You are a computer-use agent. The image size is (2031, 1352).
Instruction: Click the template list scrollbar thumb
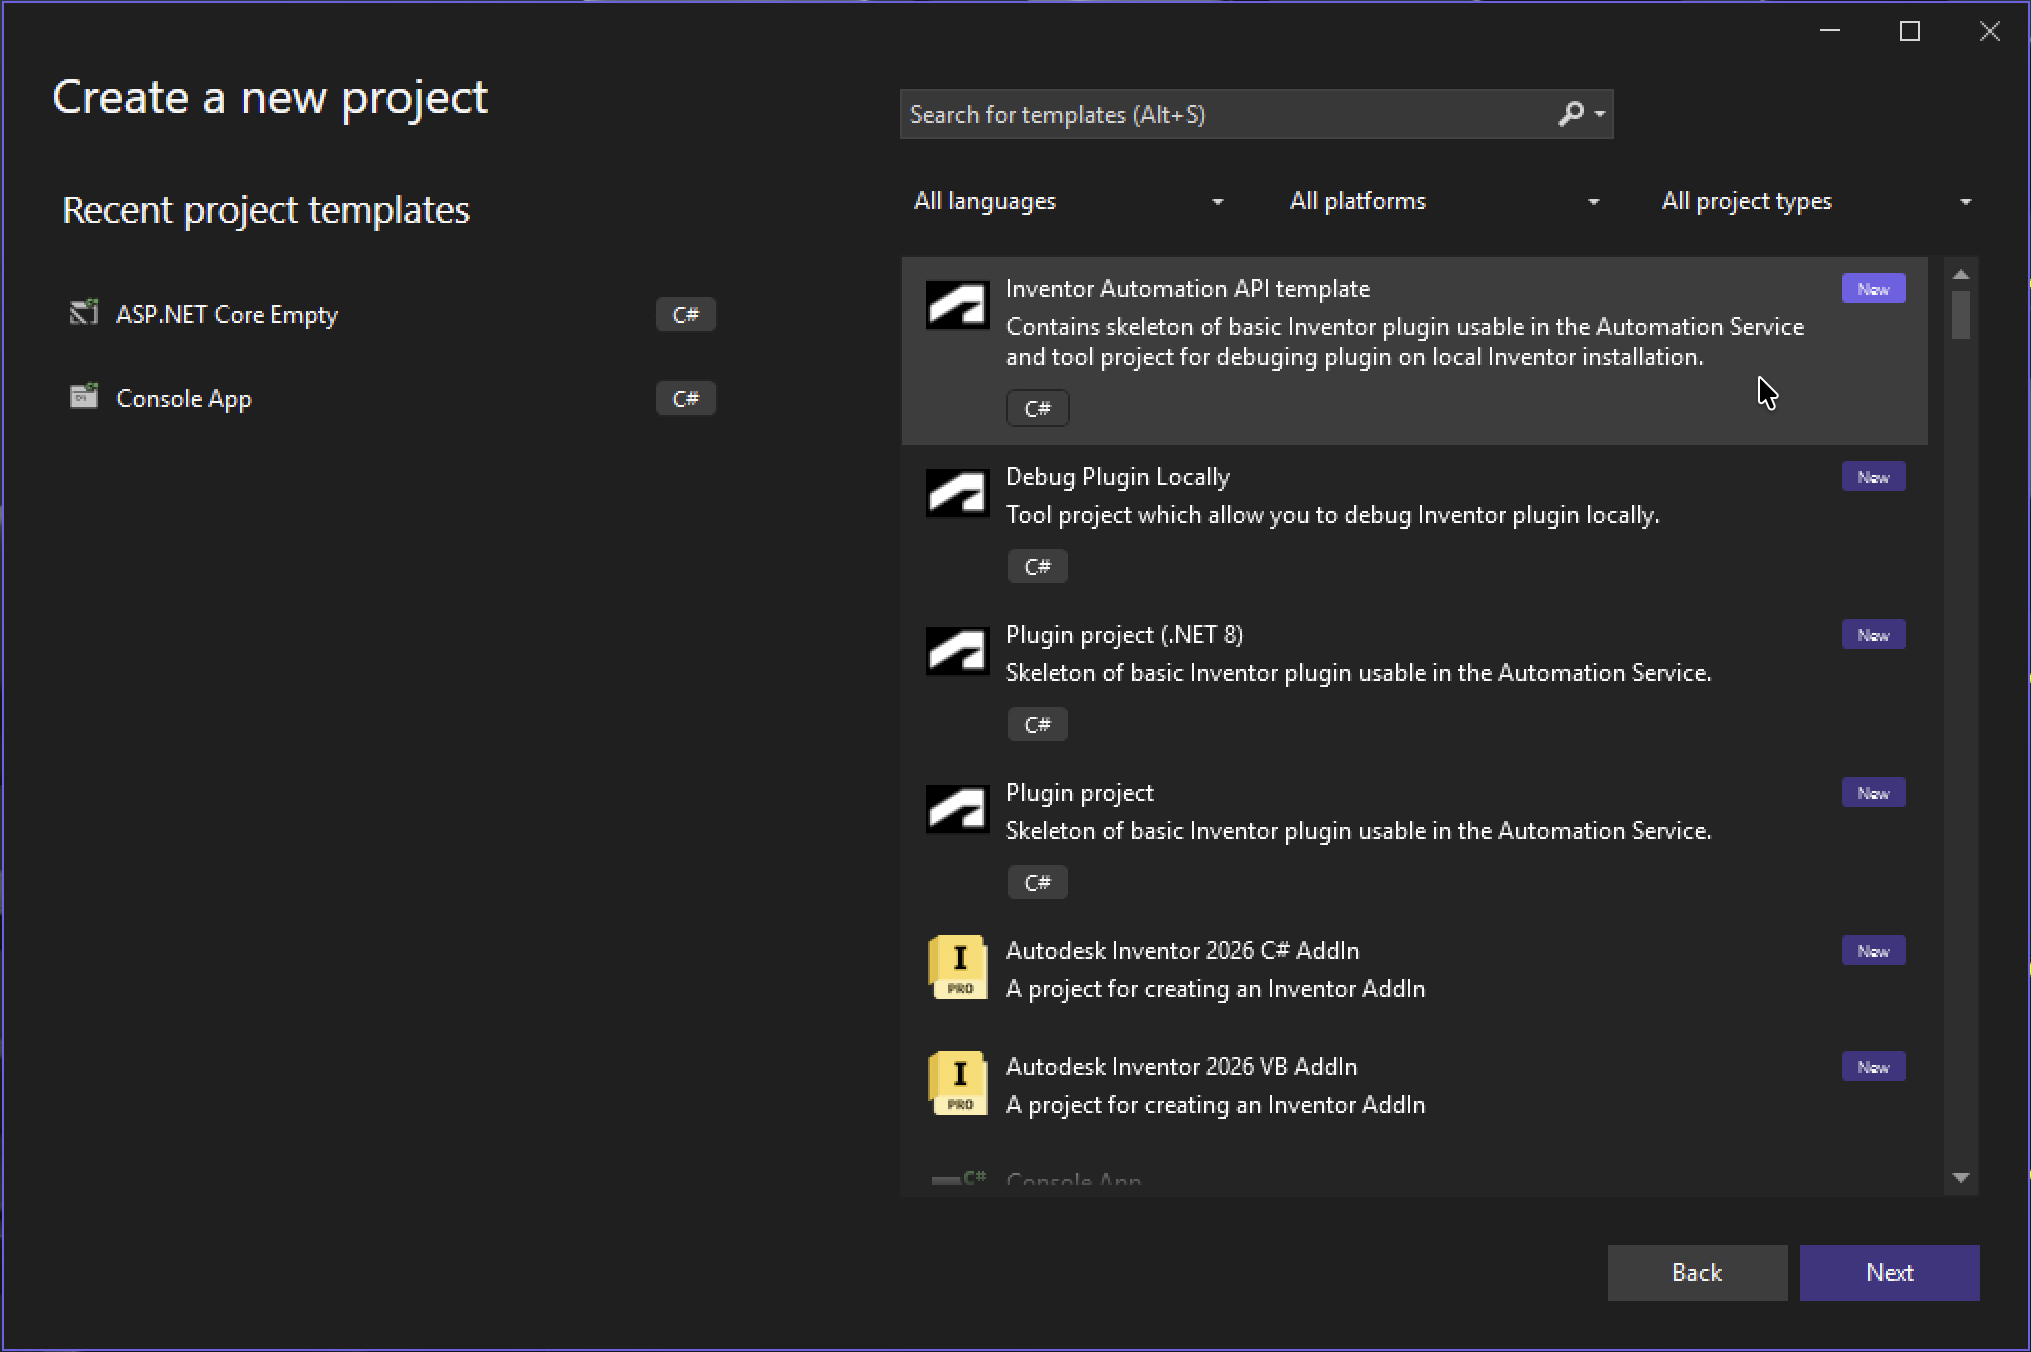[x=1960, y=315]
